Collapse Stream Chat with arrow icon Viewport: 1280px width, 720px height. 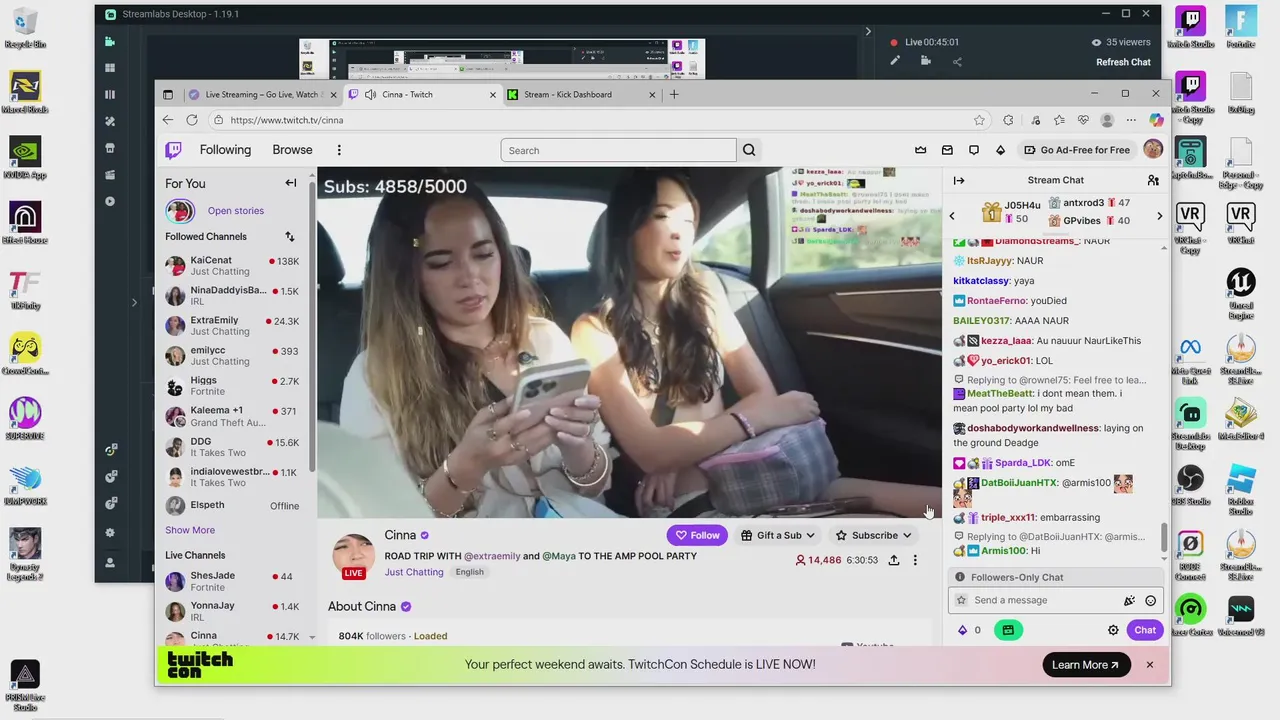coord(959,180)
